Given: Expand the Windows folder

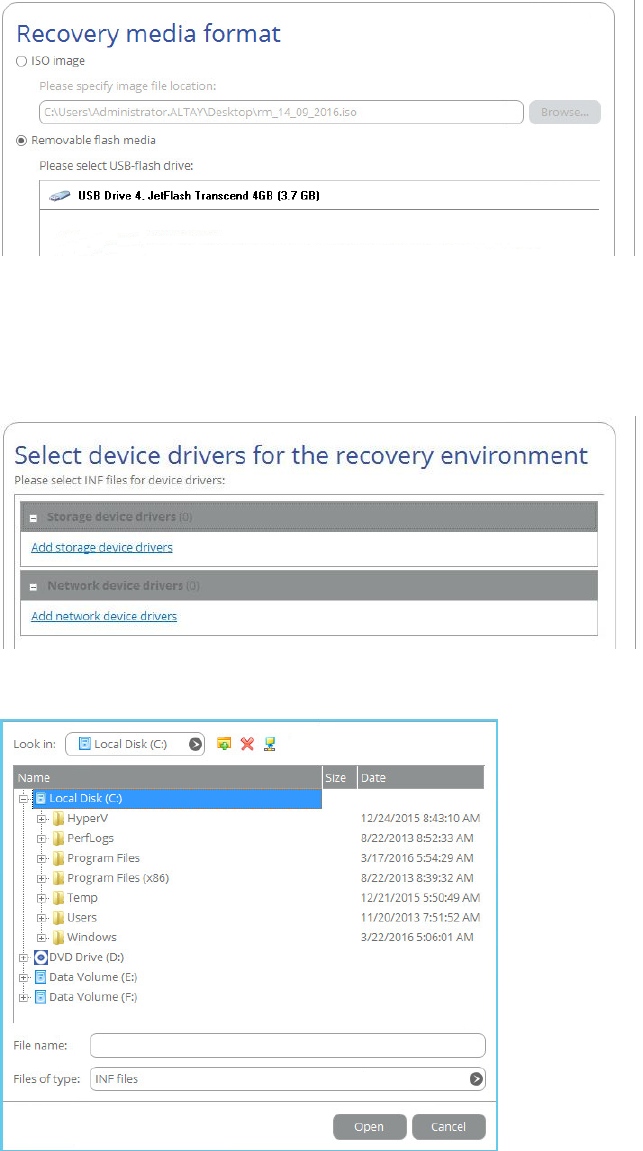Looking at the screenshot, I should 42,937.
